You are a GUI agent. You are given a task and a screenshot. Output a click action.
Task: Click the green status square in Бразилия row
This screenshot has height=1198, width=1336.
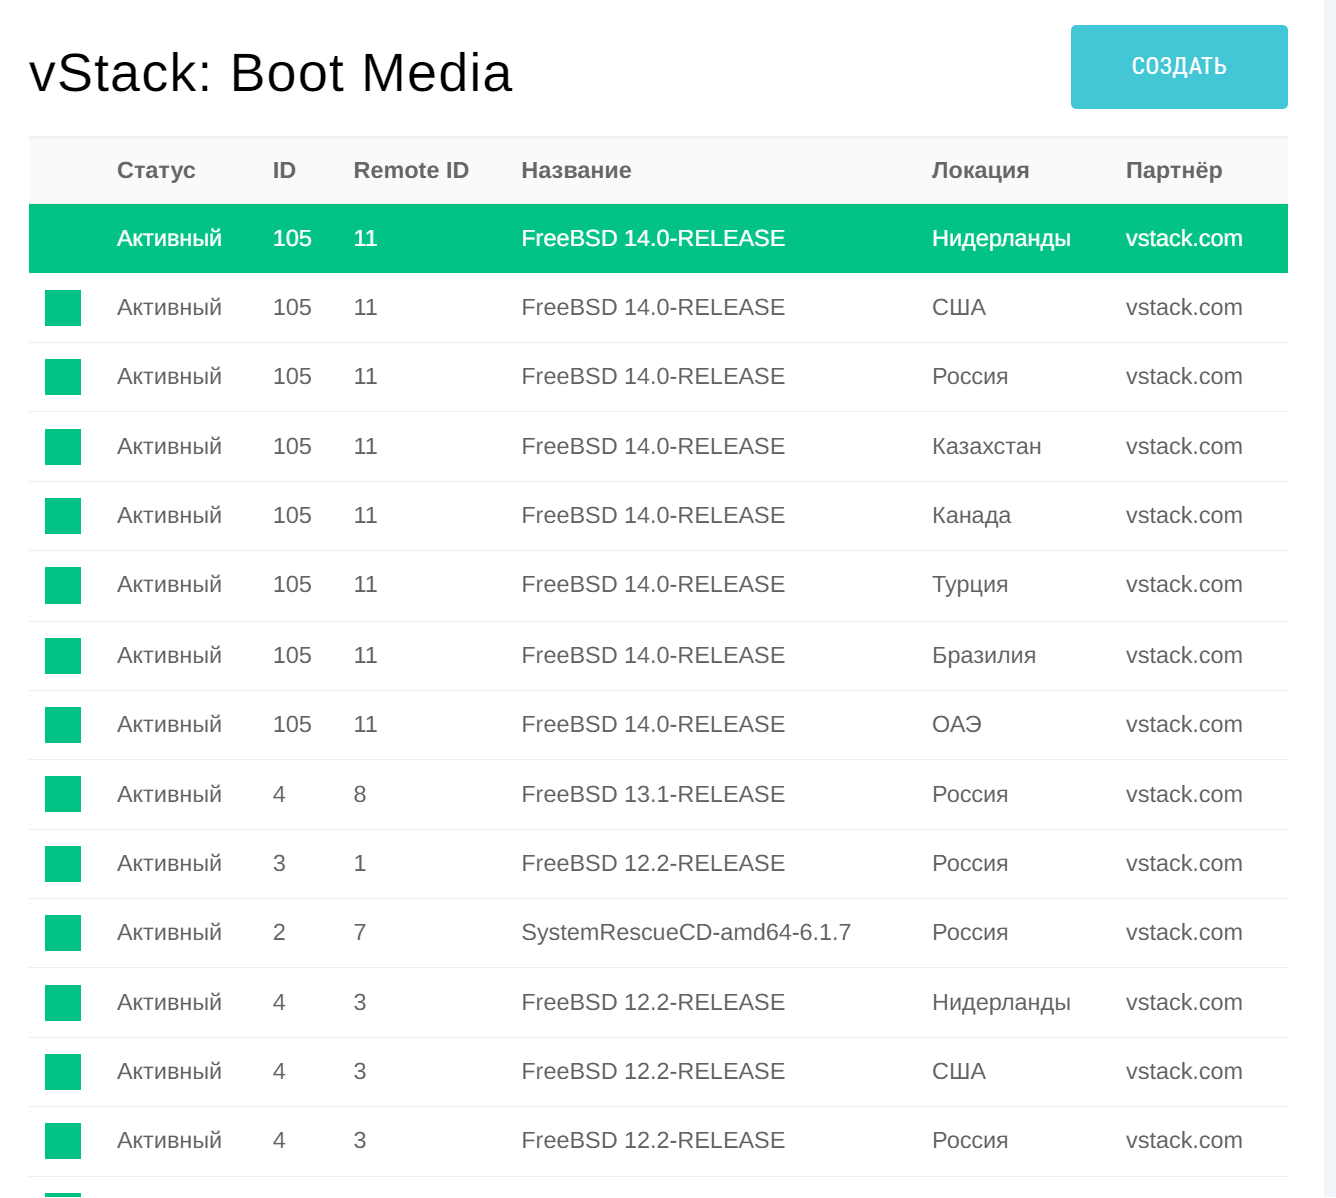coord(63,656)
